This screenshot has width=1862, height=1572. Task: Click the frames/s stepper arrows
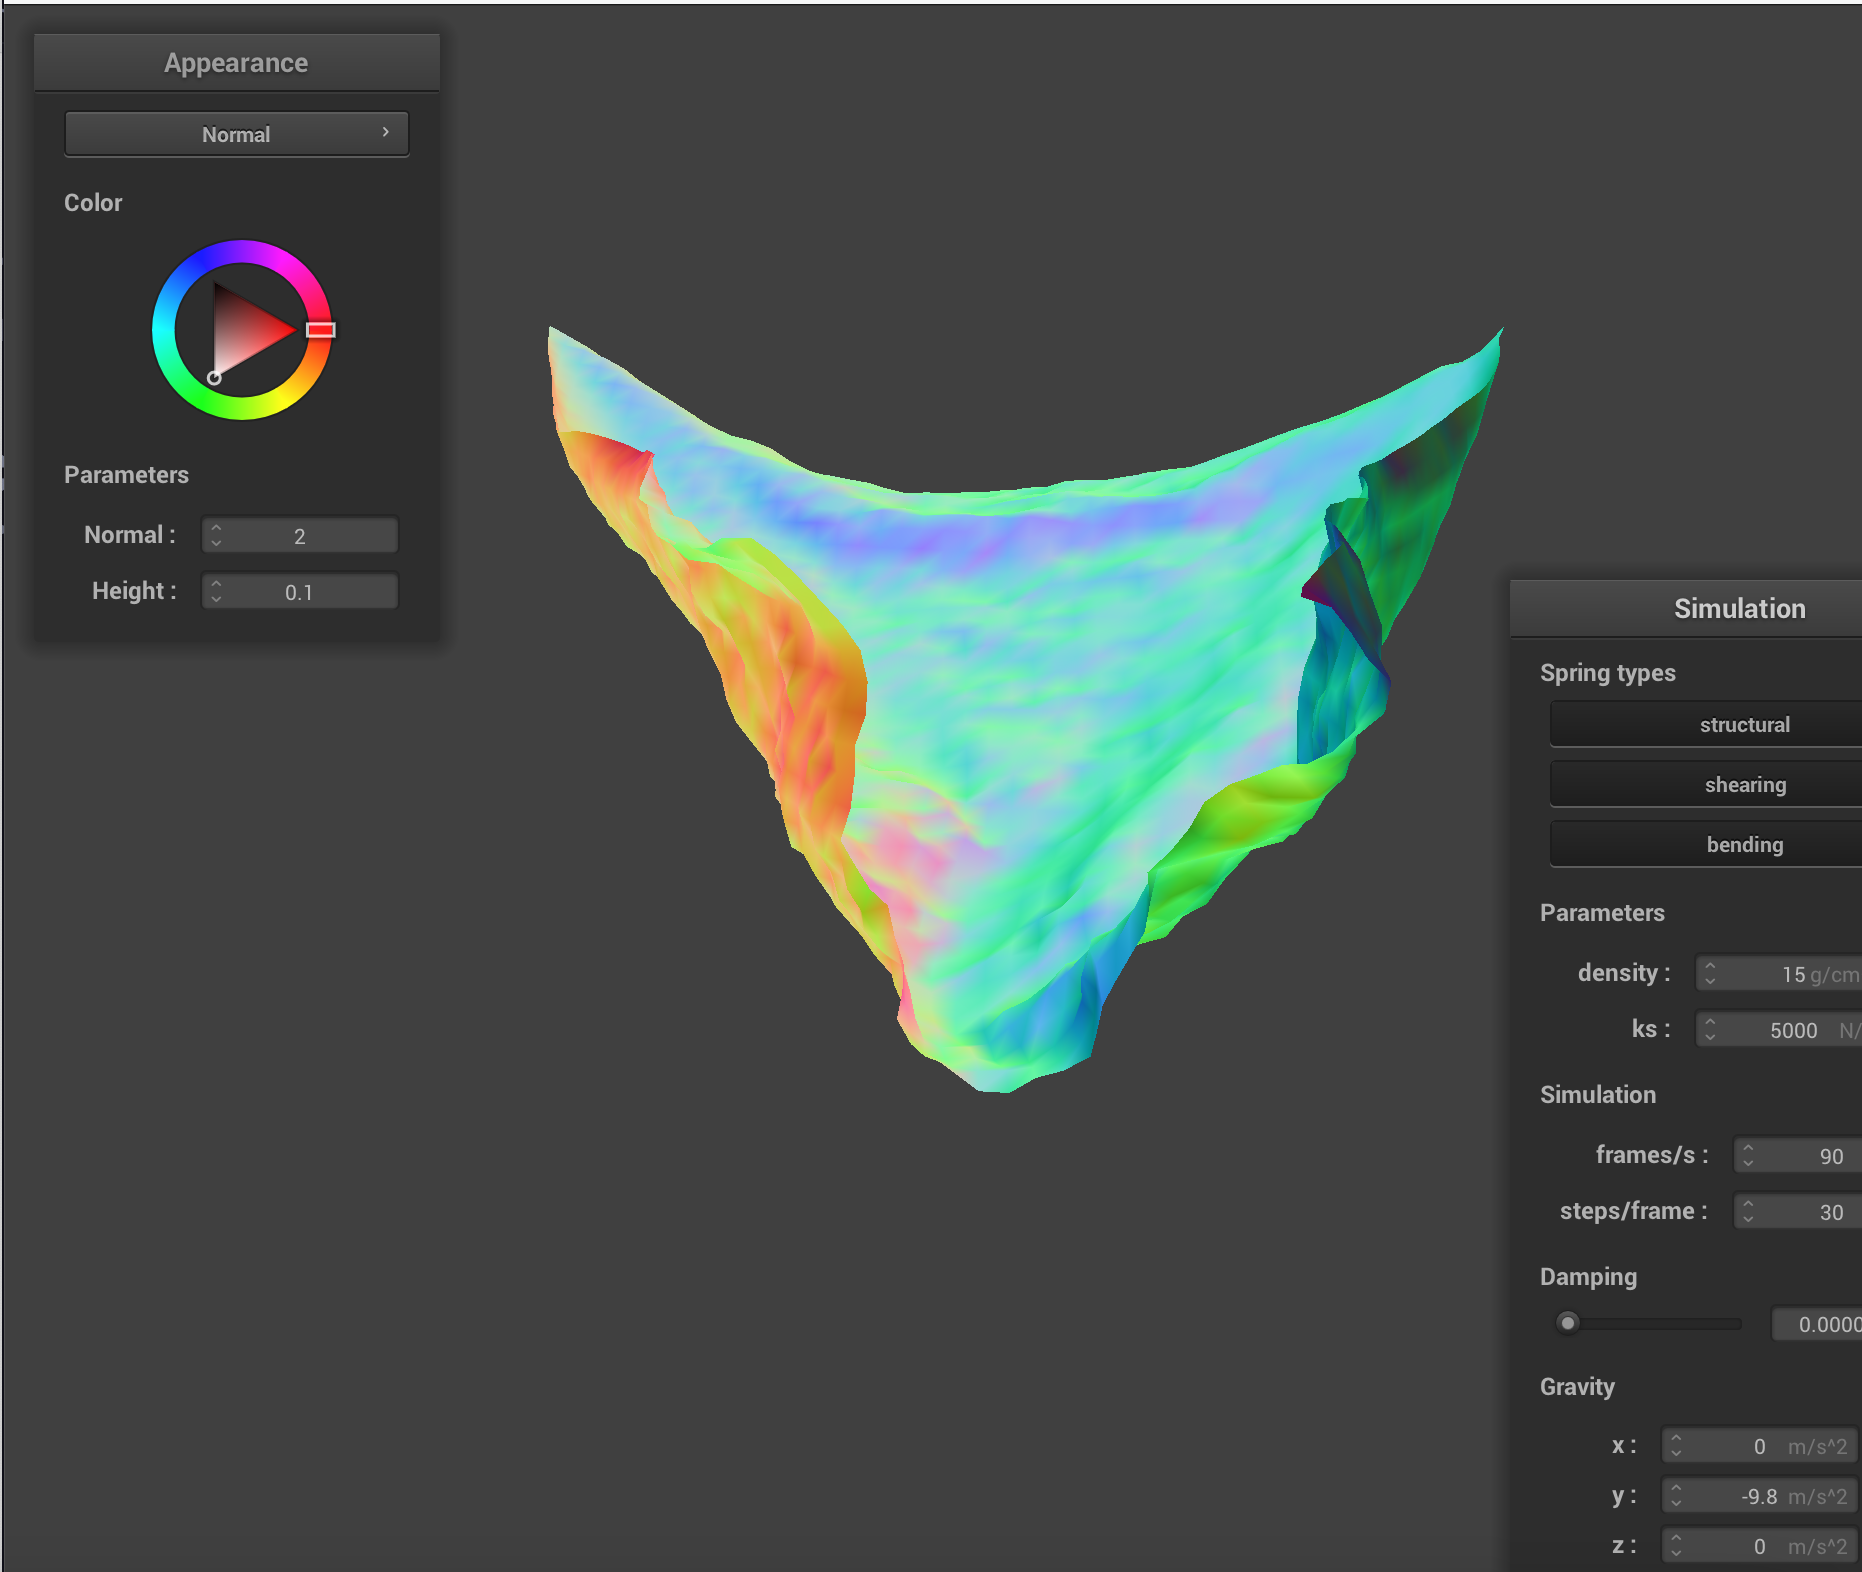(1748, 1155)
